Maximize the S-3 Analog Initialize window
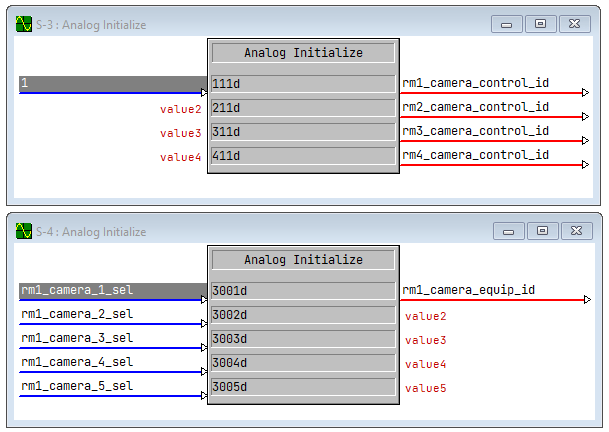Image resolution: width=609 pixels, height=432 pixels. [540, 24]
